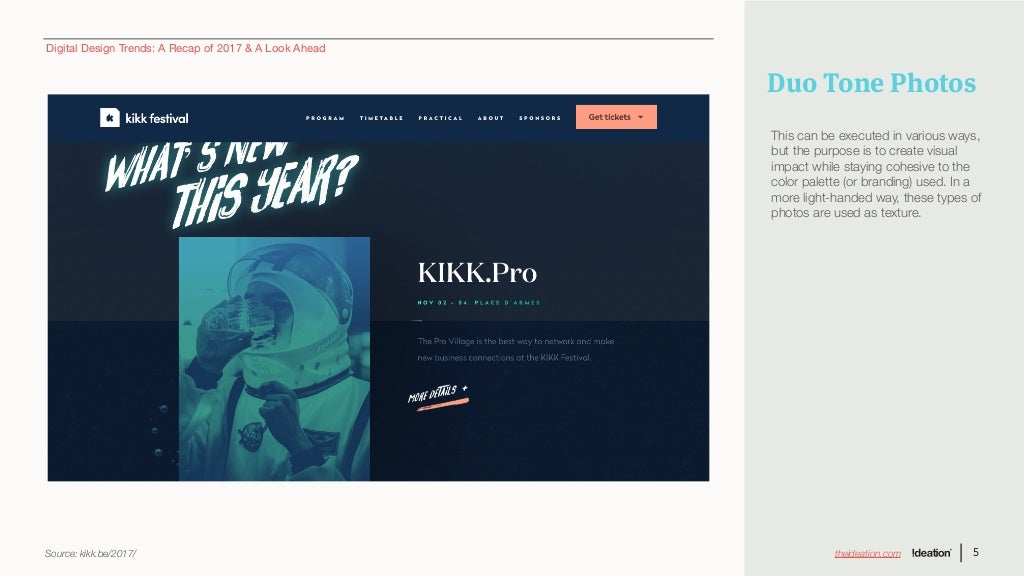Click the Duo Tone Photos title
The image size is (1024, 576).
click(x=871, y=83)
